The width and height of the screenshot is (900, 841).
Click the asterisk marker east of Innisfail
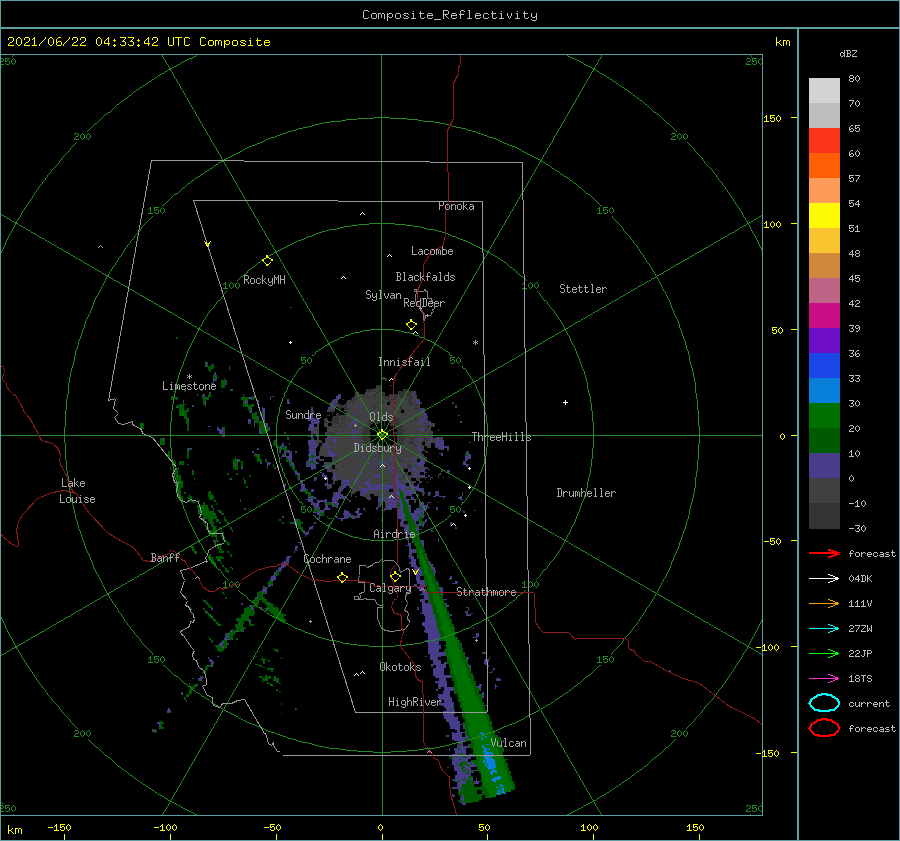(475, 343)
